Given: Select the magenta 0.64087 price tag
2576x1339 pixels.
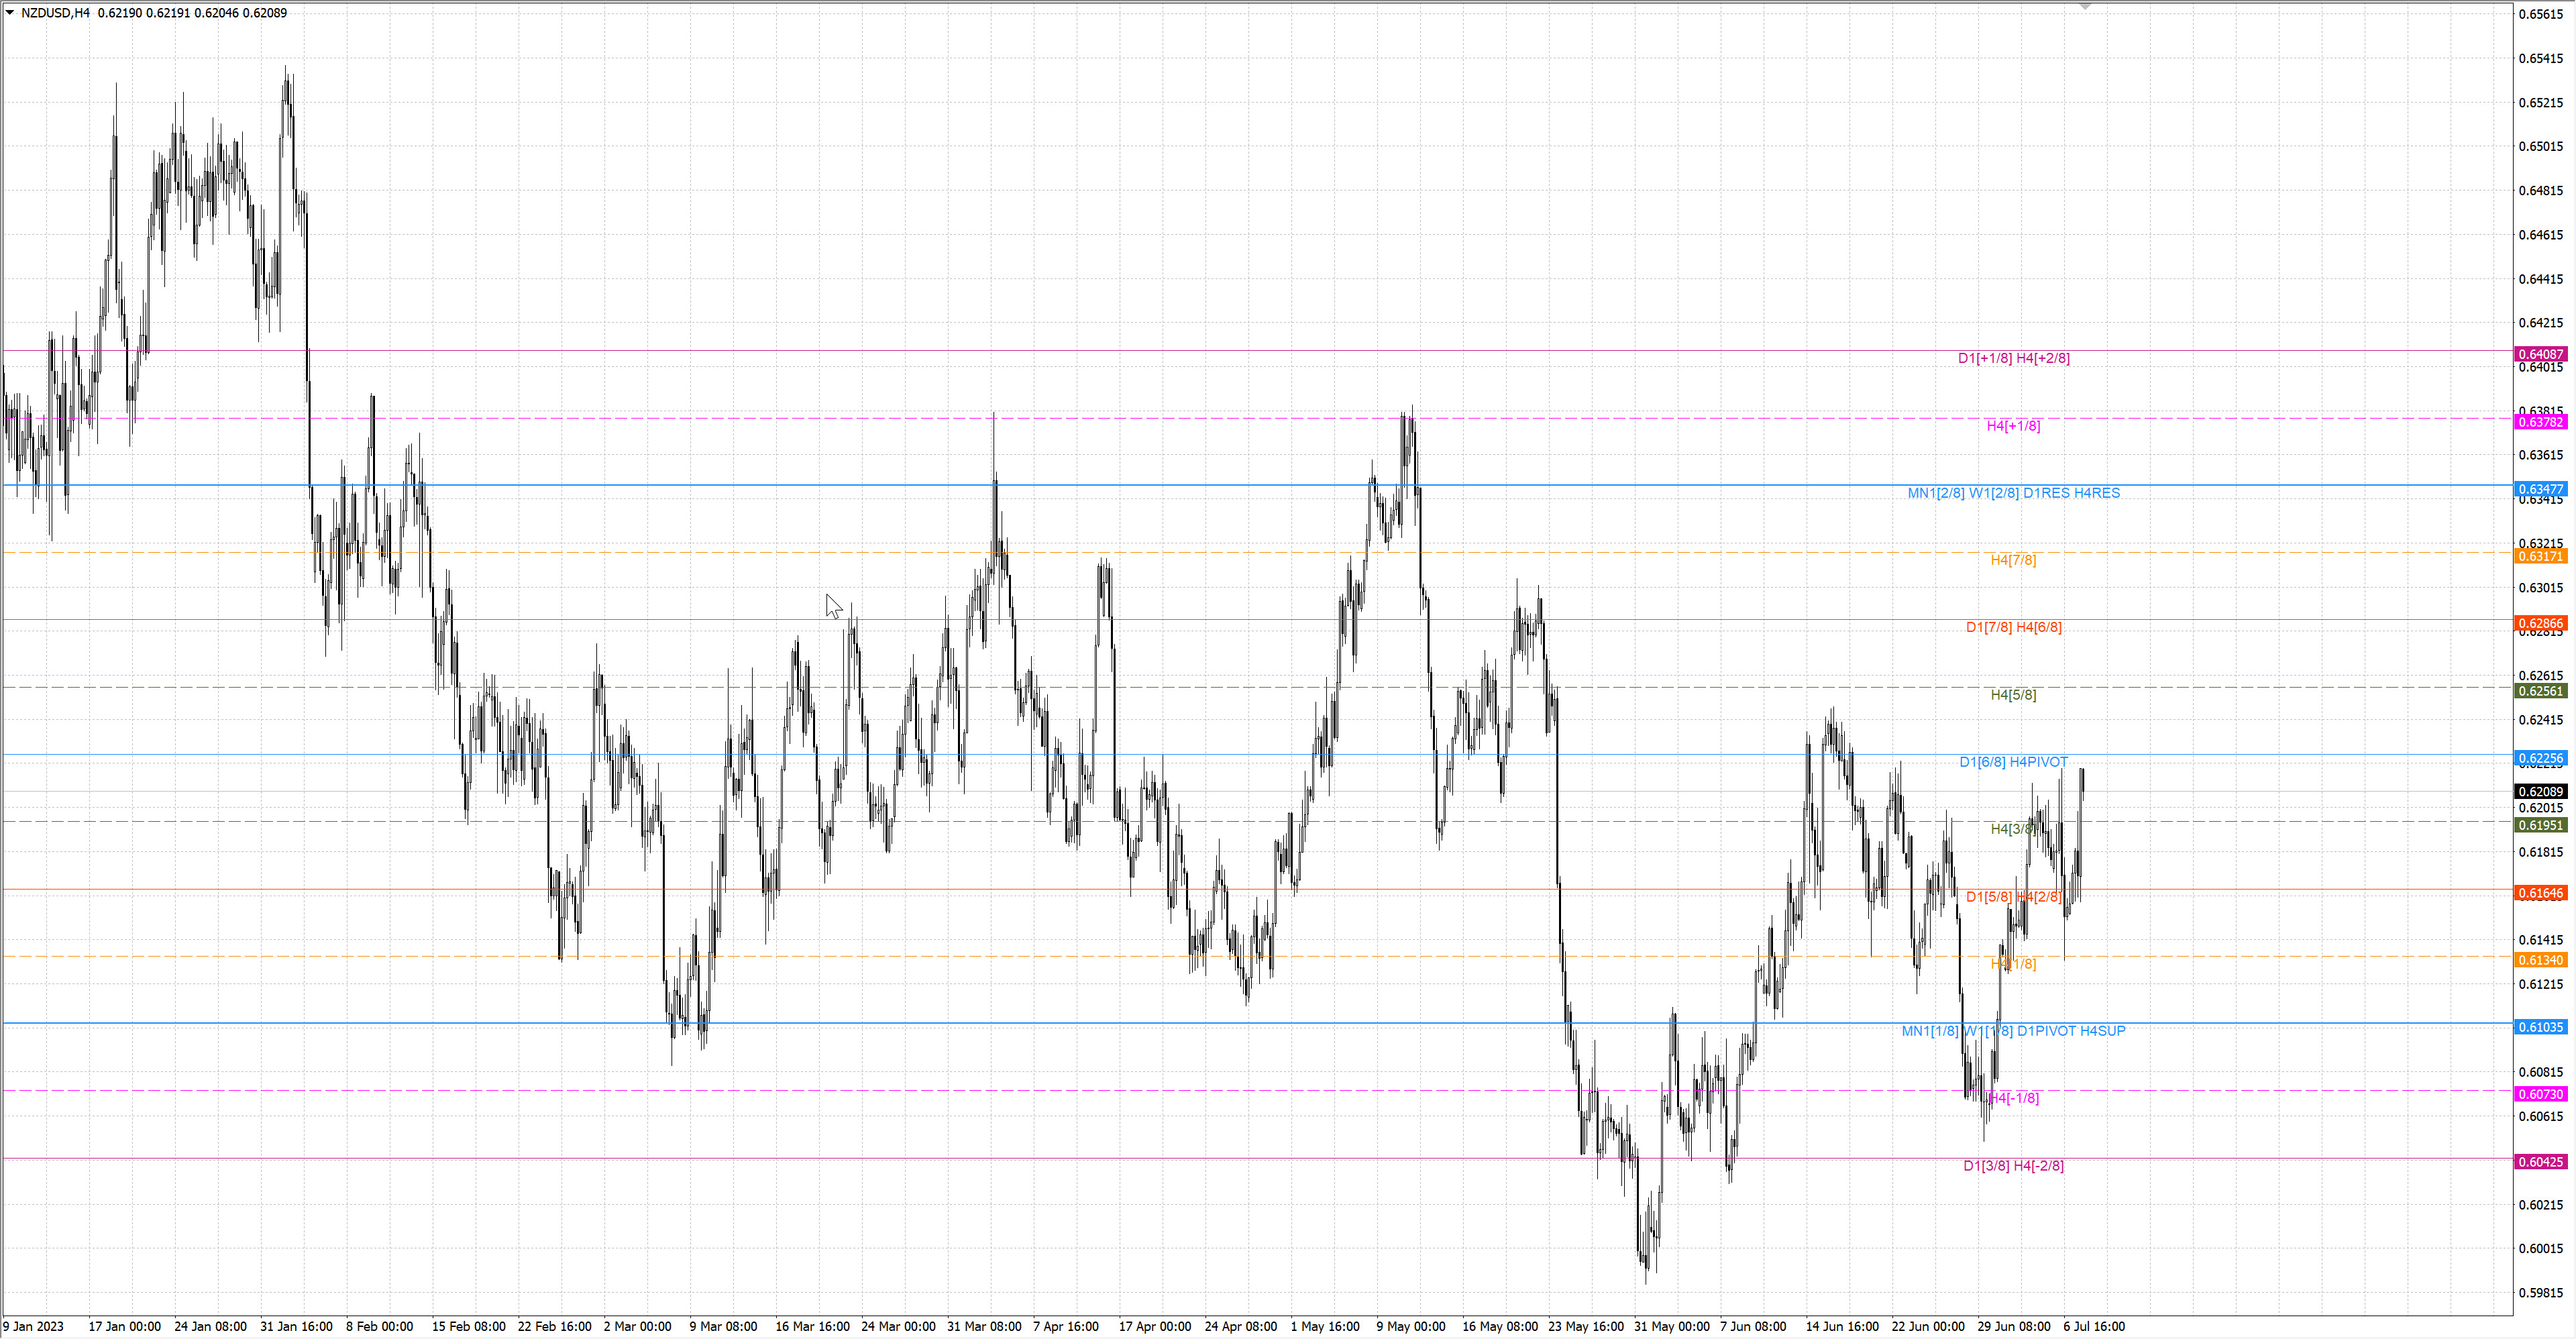Looking at the screenshot, I should point(2540,354).
